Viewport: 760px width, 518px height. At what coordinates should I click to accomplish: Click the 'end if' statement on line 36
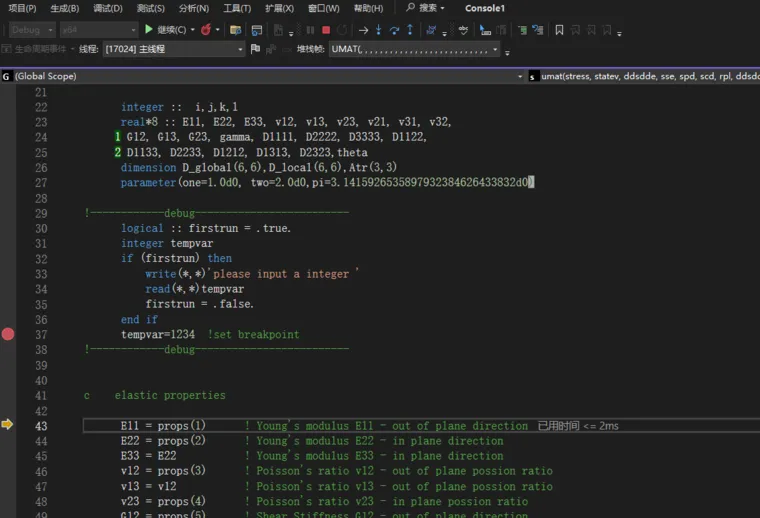coord(139,319)
